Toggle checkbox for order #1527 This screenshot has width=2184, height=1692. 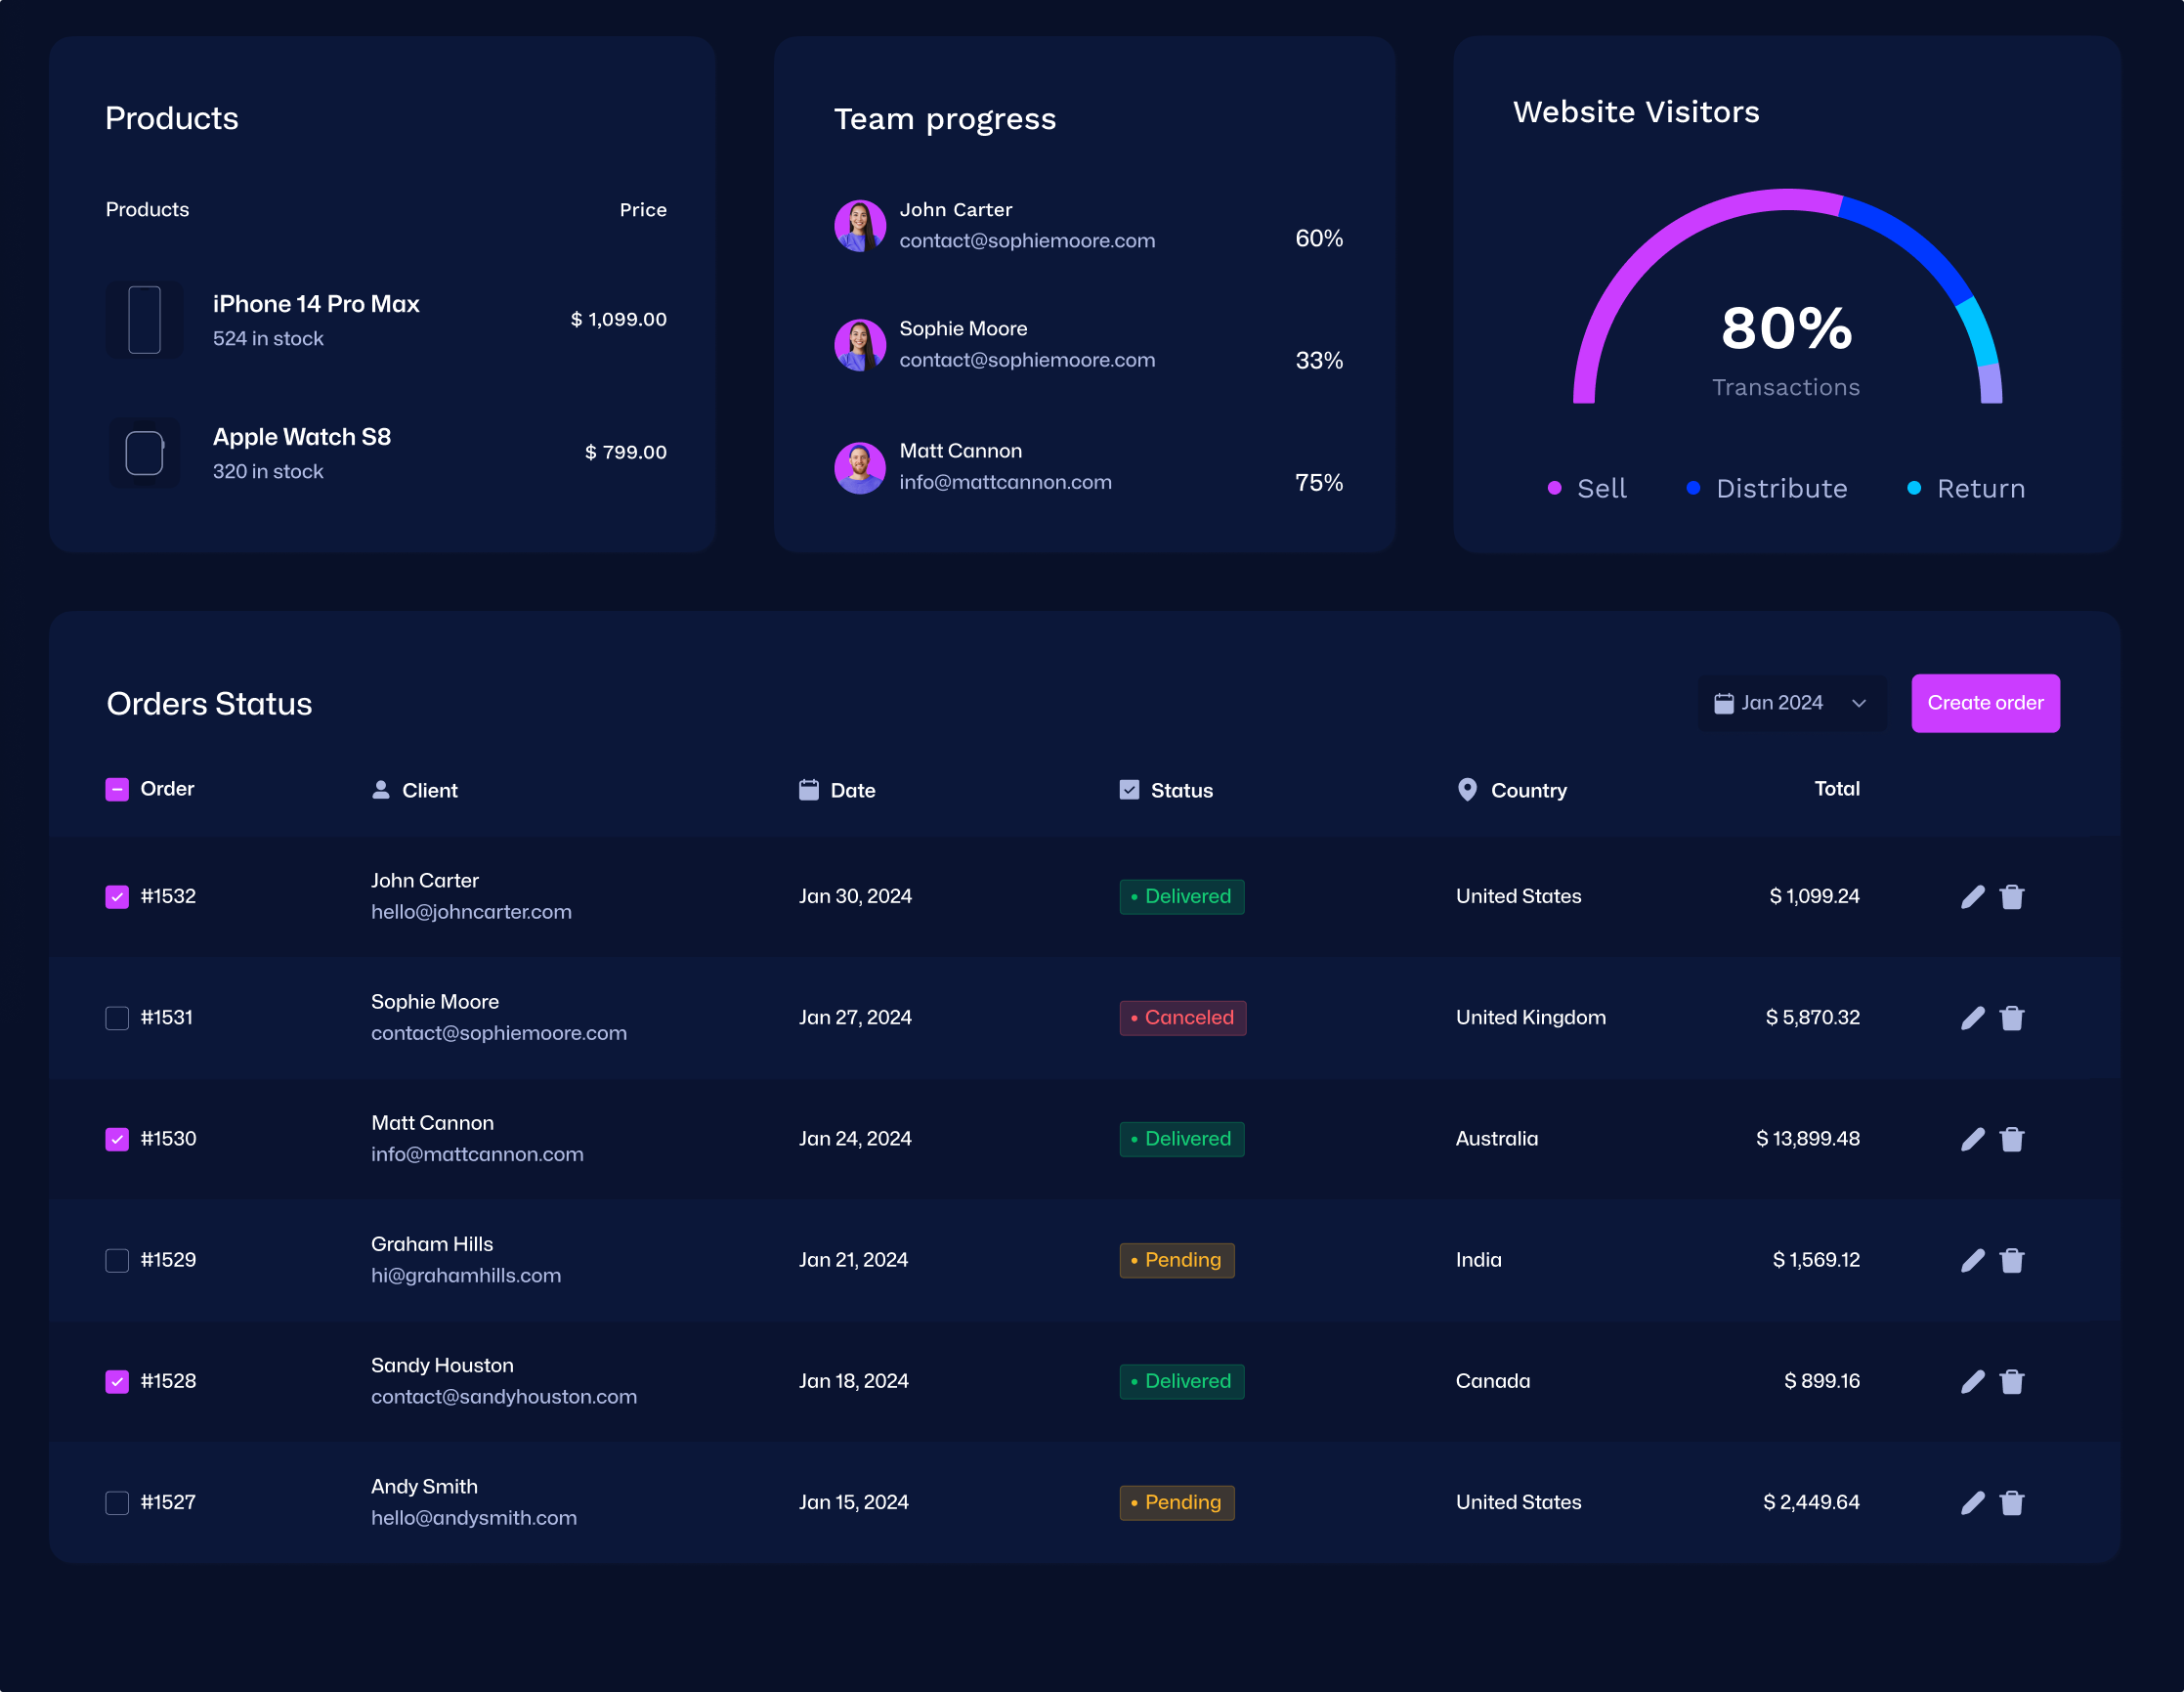coord(115,1500)
